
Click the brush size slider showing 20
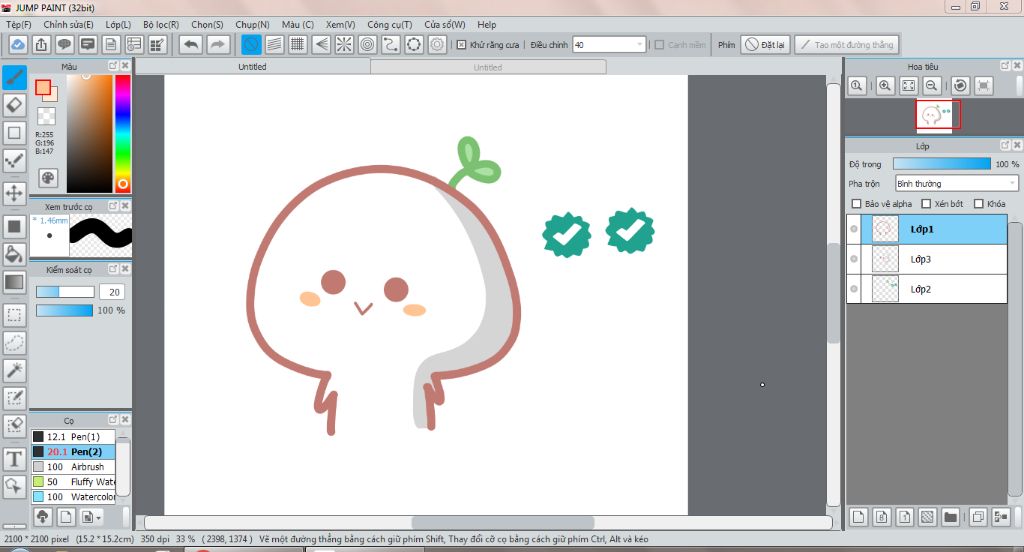(65, 292)
